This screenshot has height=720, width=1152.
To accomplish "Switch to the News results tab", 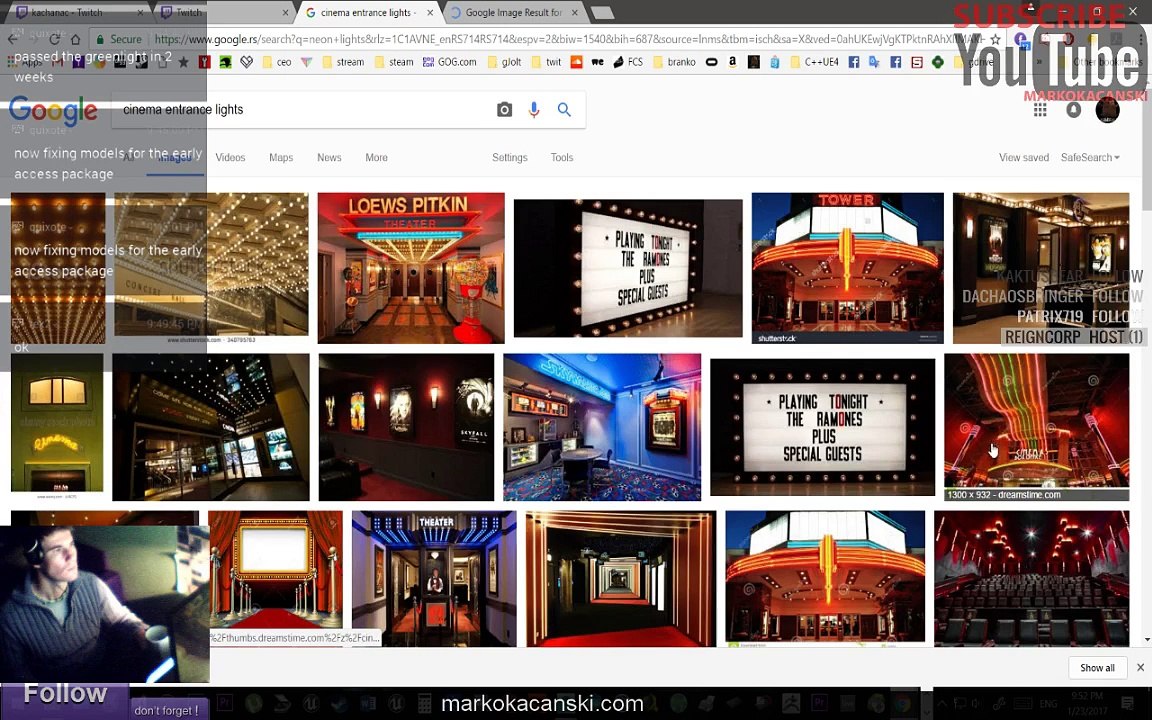I will tap(329, 157).
